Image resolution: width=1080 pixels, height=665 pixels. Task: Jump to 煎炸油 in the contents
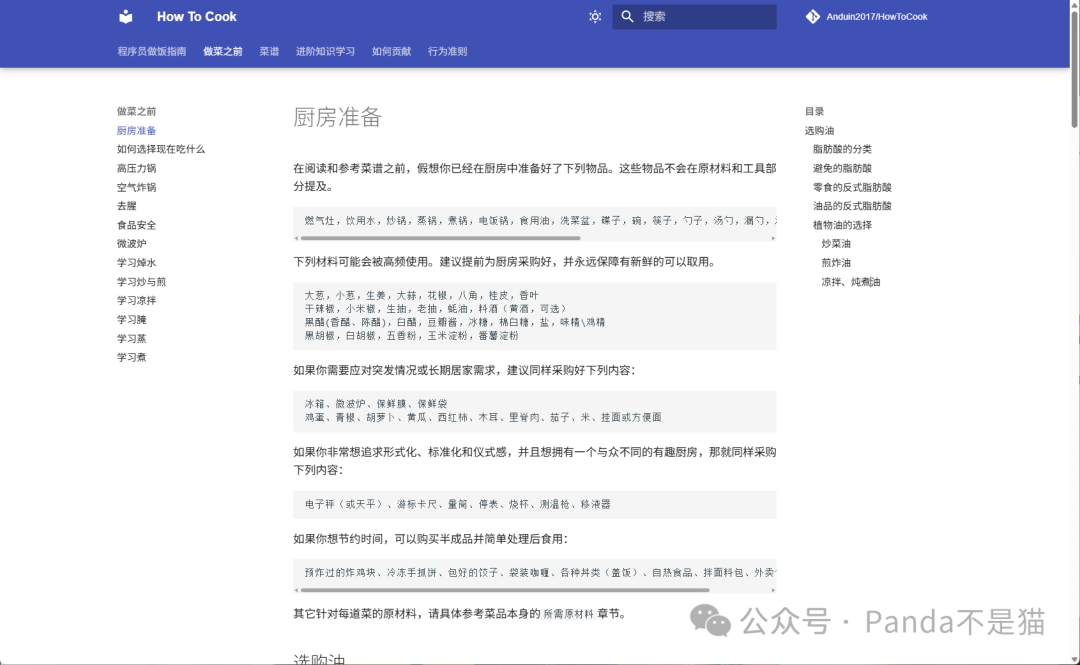pyautogui.click(x=835, y=263)
